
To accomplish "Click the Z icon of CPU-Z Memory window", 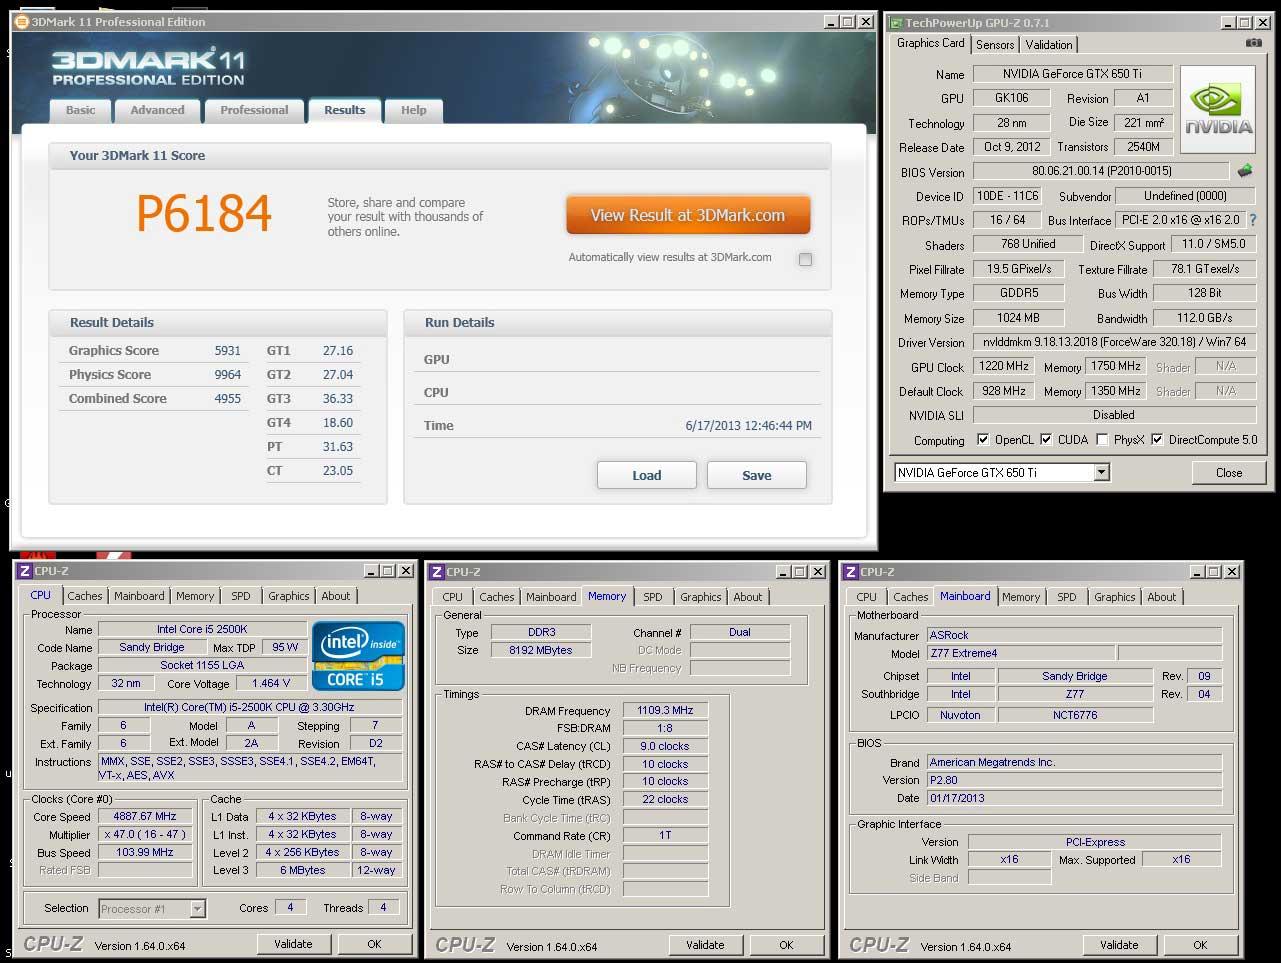I will tap(436, 572).
